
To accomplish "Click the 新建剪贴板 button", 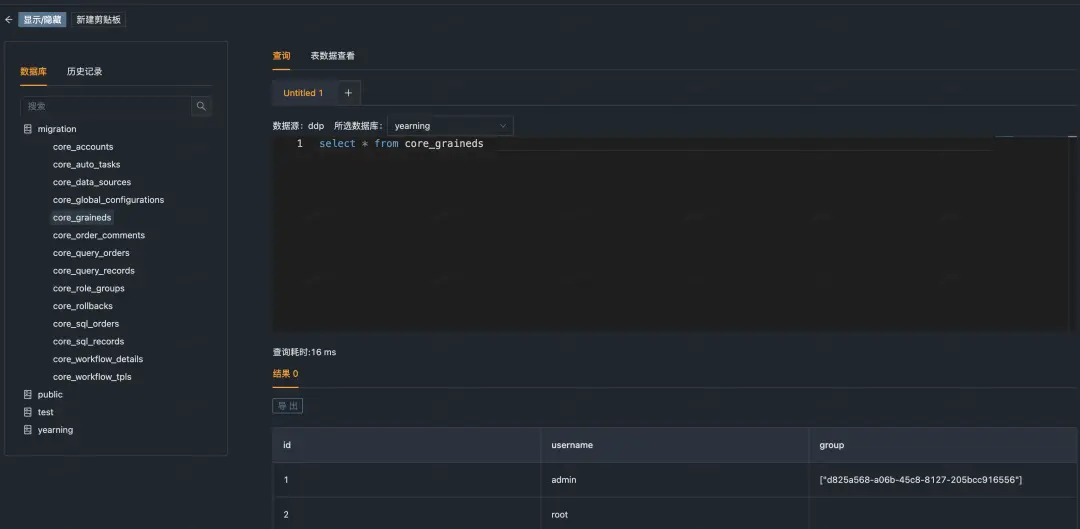I will pyautogui.click(x=98, y=20).
